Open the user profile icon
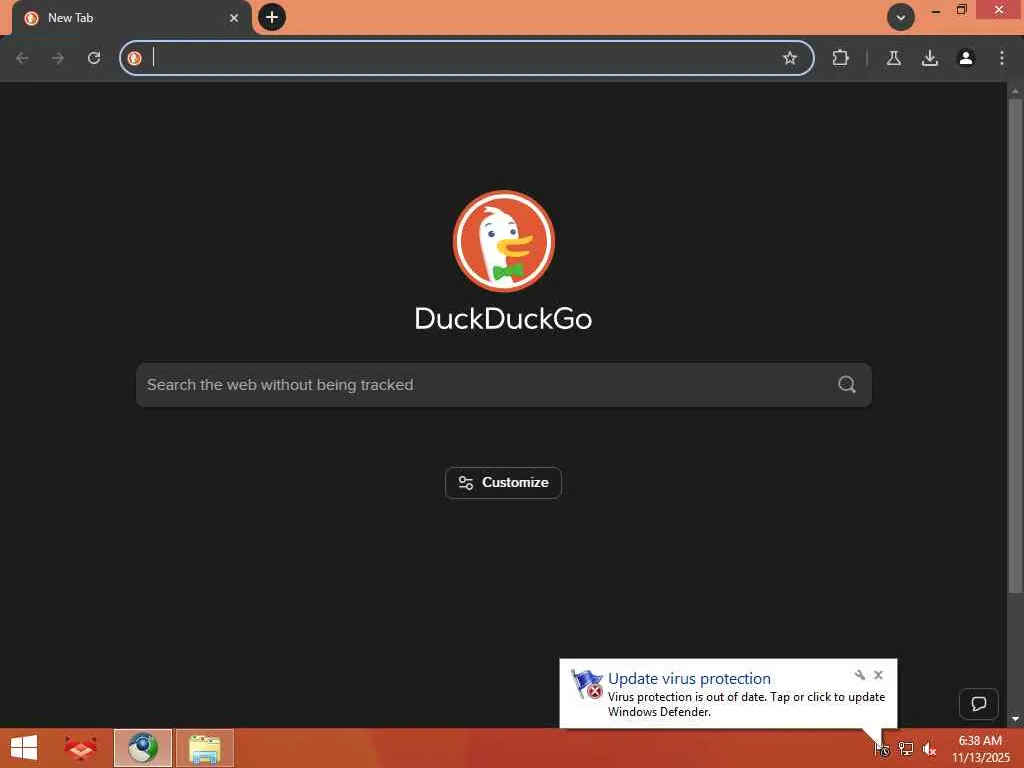The height and width of the screenshot is (768, 1024). 965,58
